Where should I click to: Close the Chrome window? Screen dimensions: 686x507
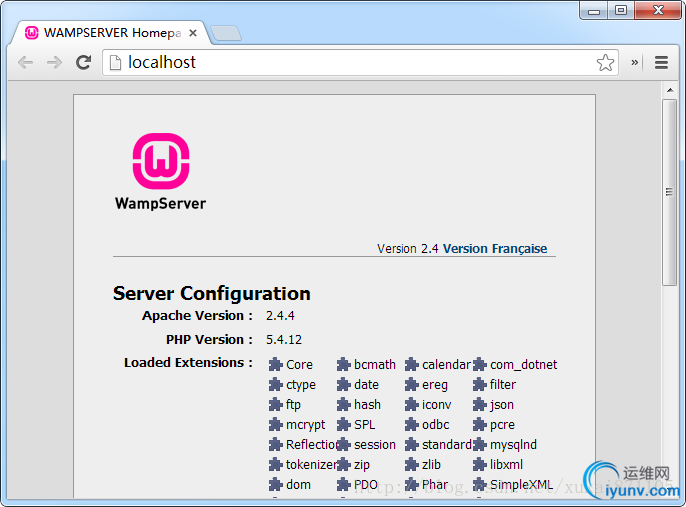tap(658, 10)
